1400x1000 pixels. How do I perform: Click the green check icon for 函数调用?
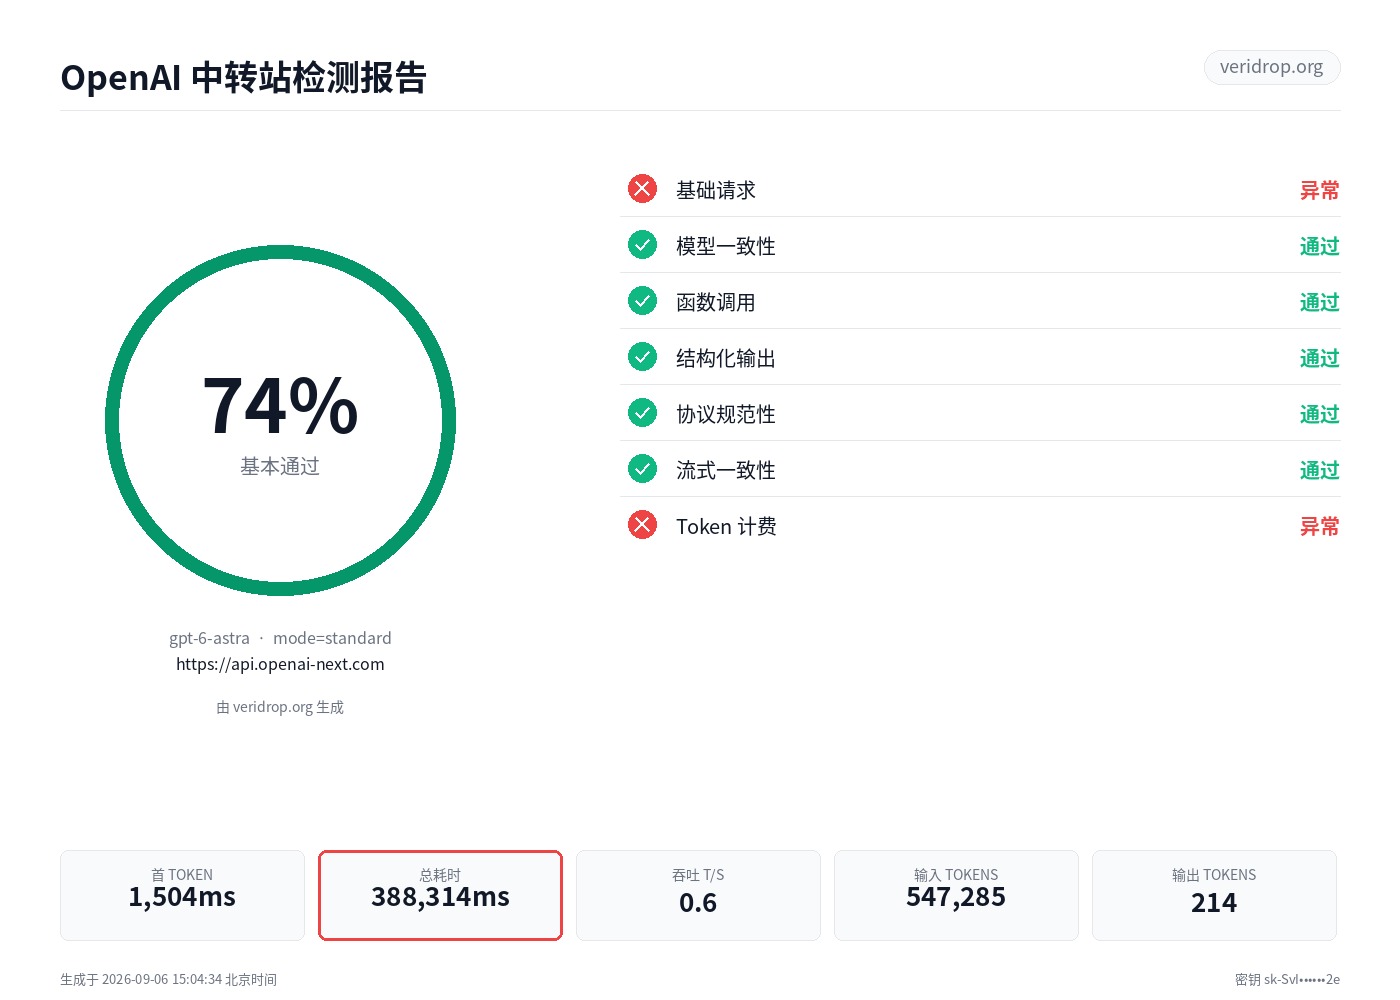(x=642, y=301)
